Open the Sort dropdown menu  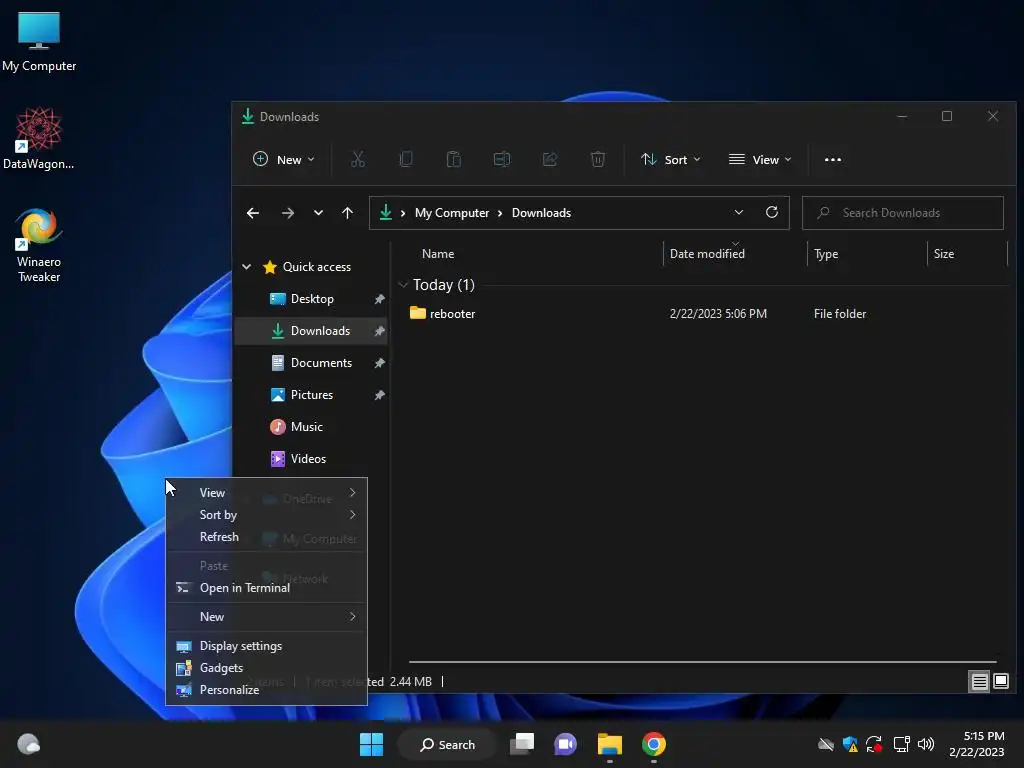670,159
